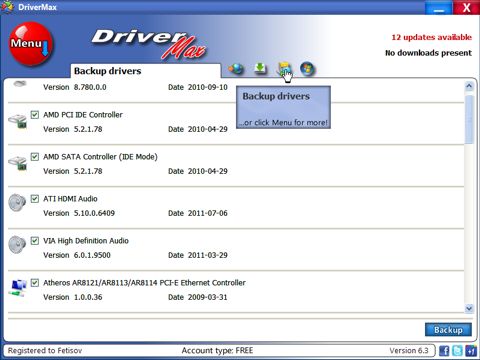This screenshot has width=480, height=360.
Task: Click the scrollbar up arrow
Action: pyautogui.click(x=469, y=86)
